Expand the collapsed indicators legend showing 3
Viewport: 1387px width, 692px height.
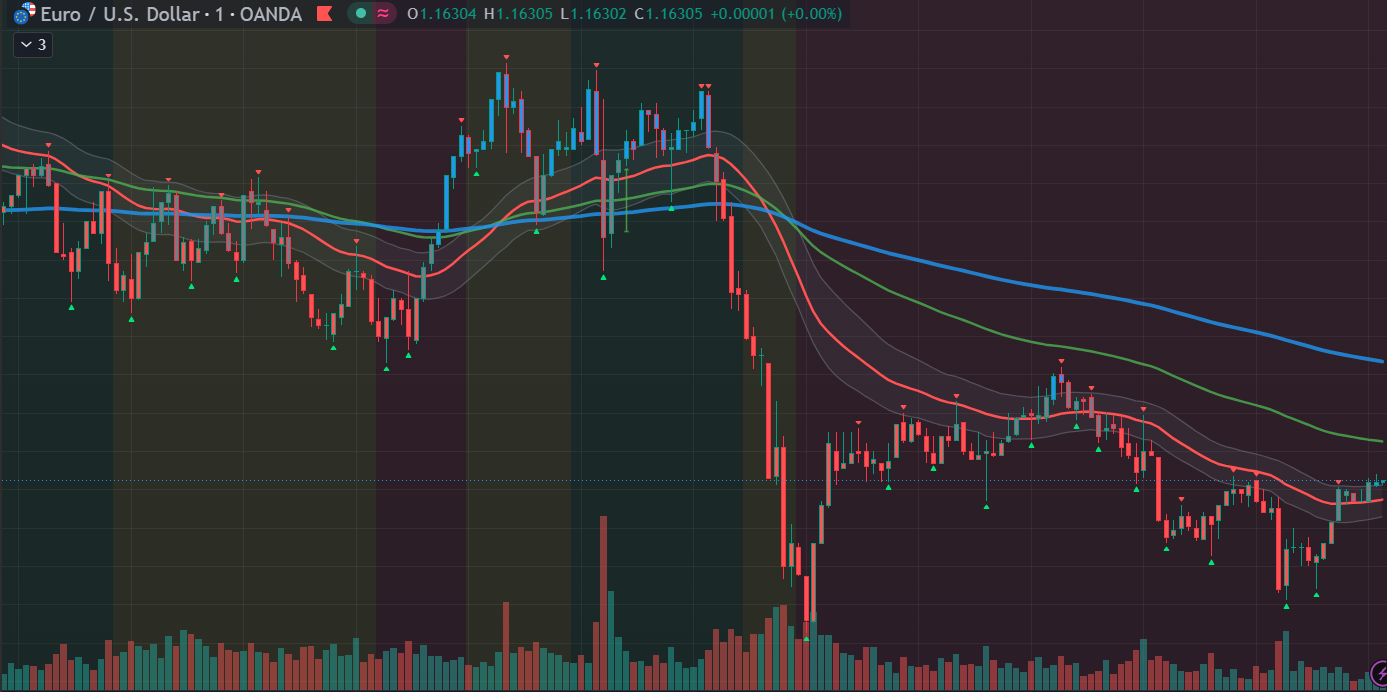(x=32, y=44)
